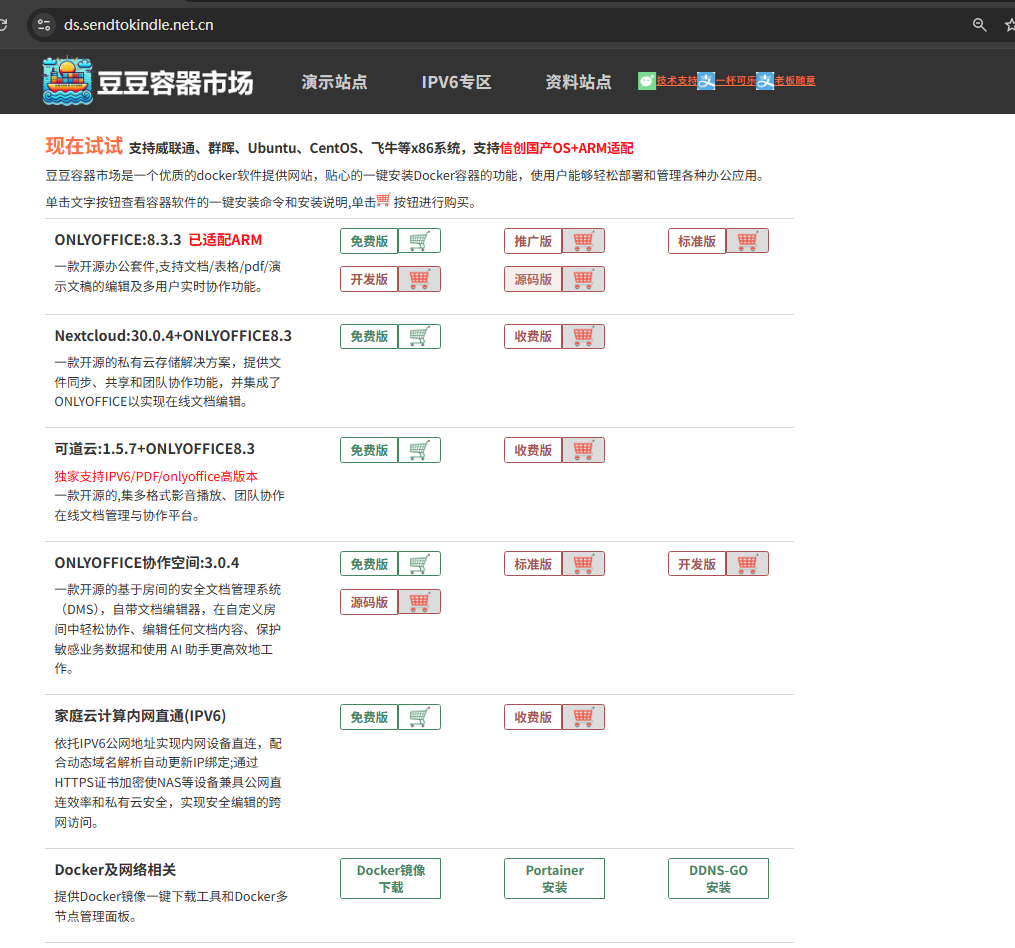Go to the IPV6专区 section
This screenshot has height=948, width=1015.
[x=456, y=82]
